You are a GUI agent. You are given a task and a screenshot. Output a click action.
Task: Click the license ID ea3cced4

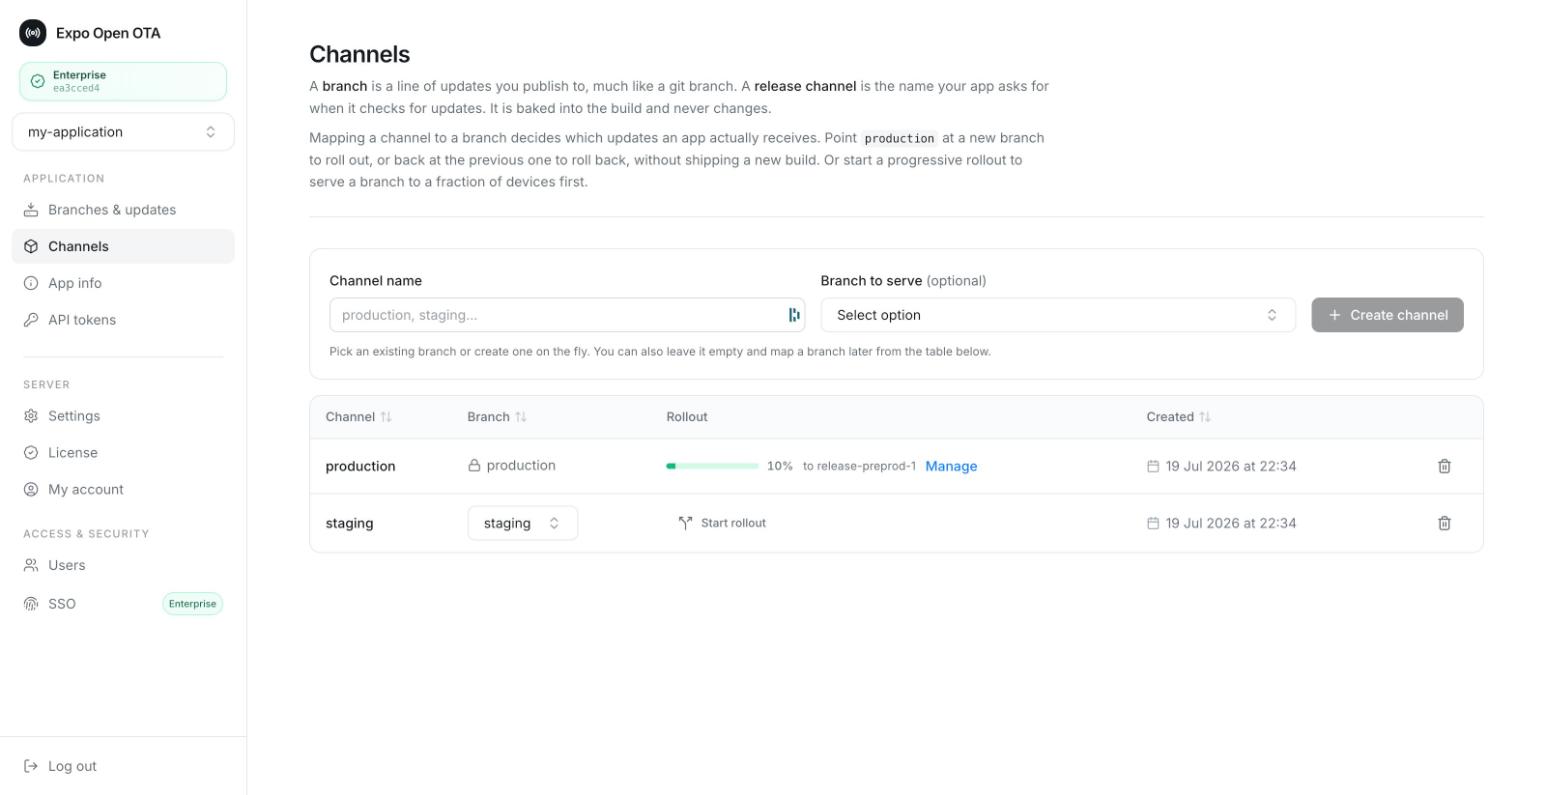click(76, 88)
